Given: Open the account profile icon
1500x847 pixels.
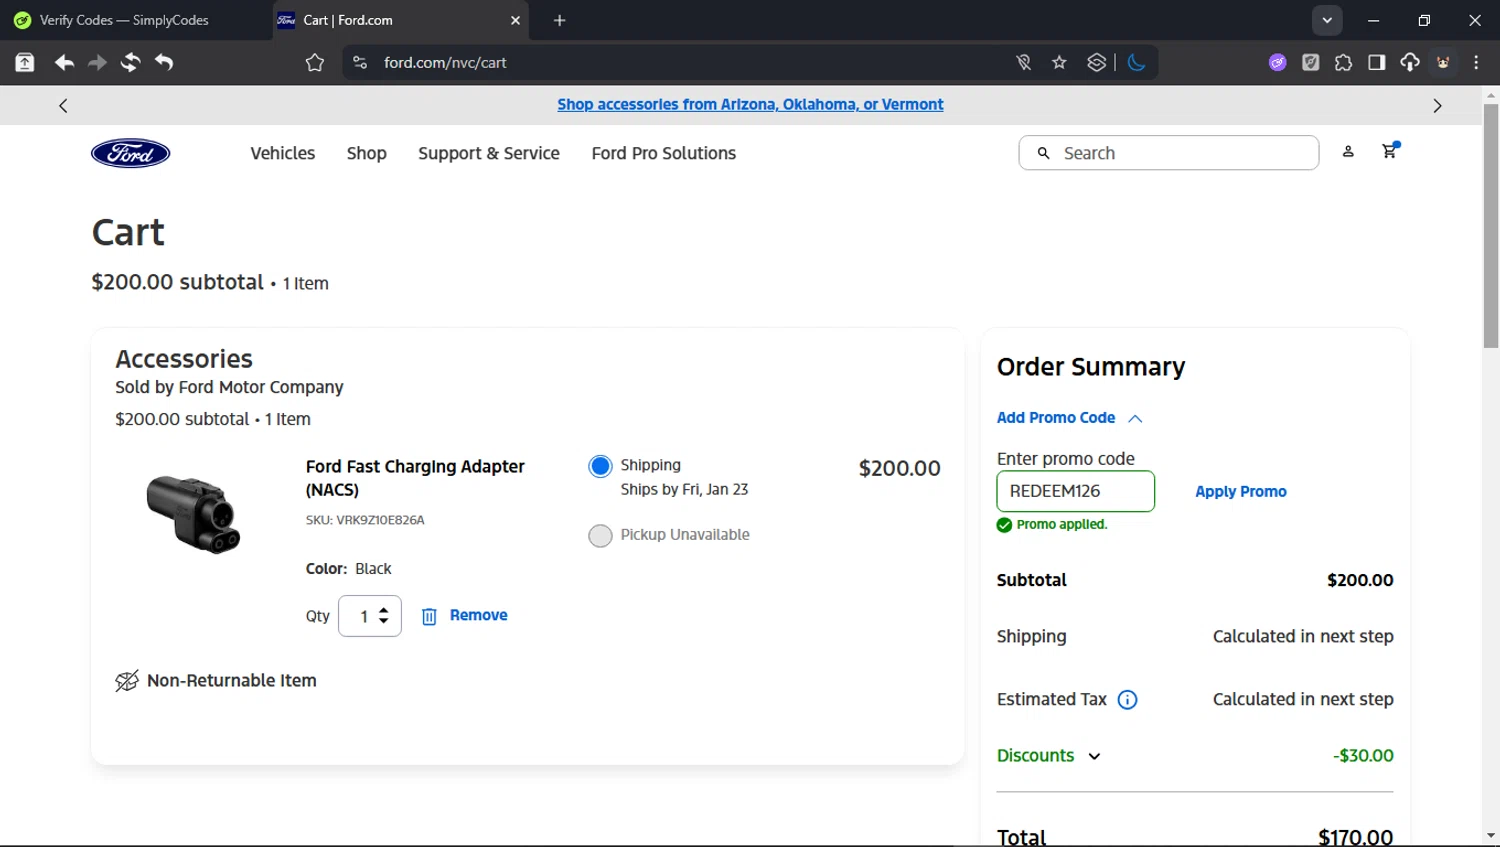Looking at the screenshot, I should (1348, 152).
